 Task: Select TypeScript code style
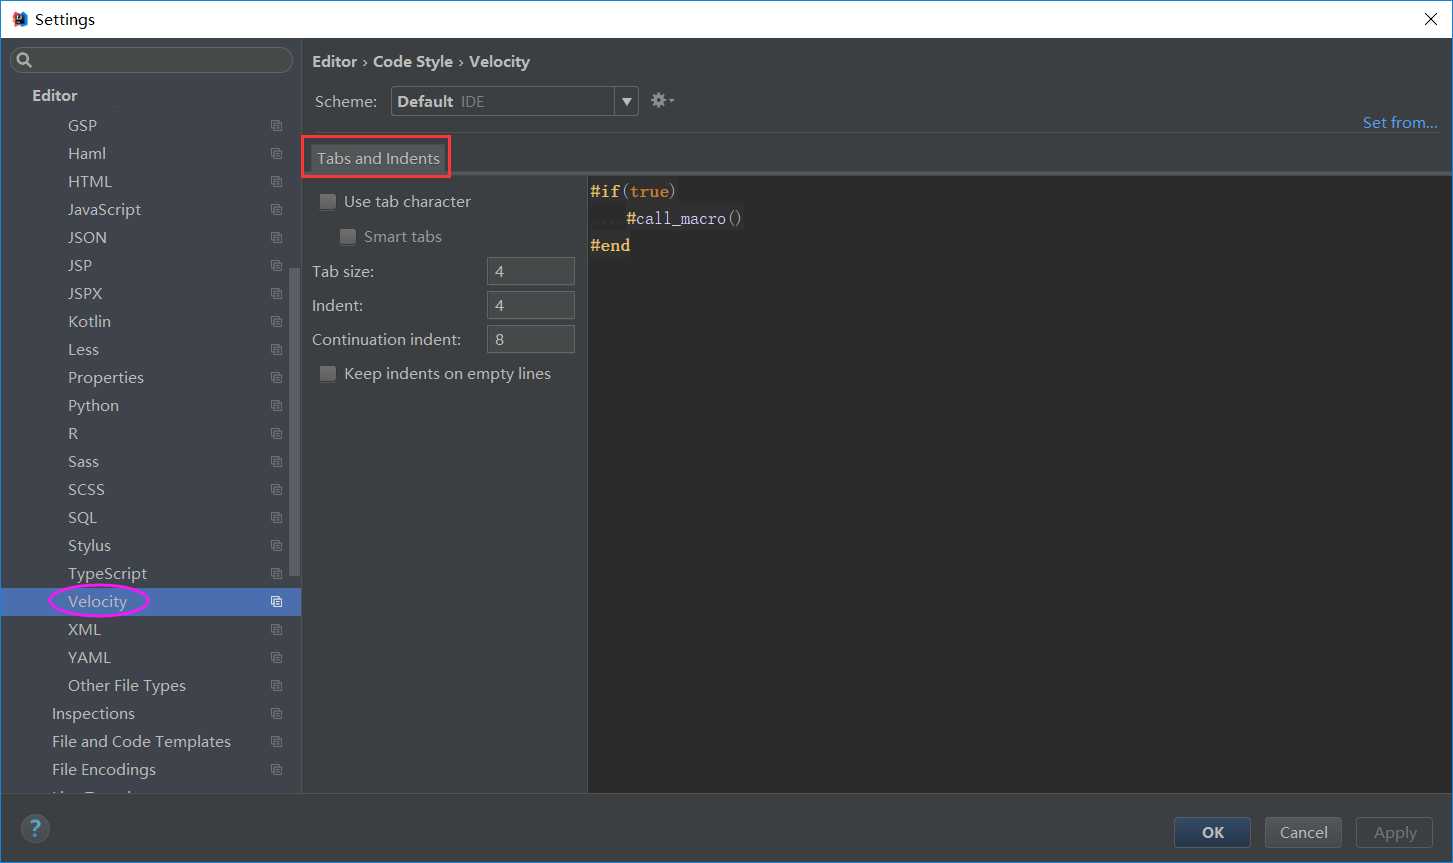pos(107,573)
